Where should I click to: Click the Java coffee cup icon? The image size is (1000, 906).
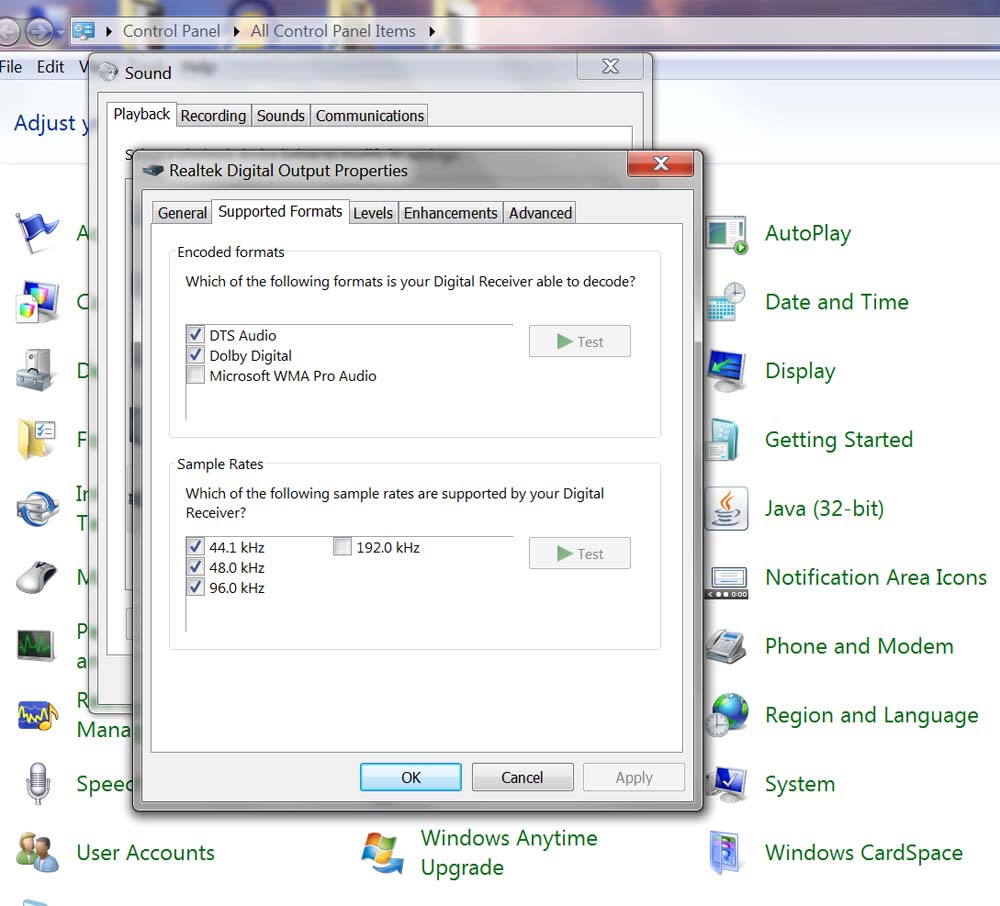pos(726,508)
